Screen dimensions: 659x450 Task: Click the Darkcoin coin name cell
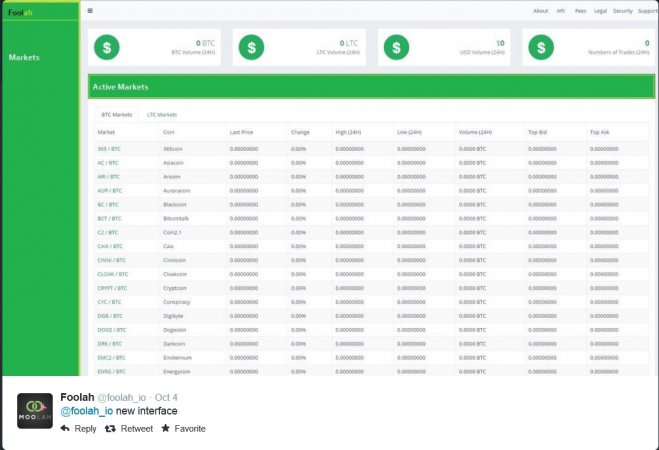click(x=174, y=344)
